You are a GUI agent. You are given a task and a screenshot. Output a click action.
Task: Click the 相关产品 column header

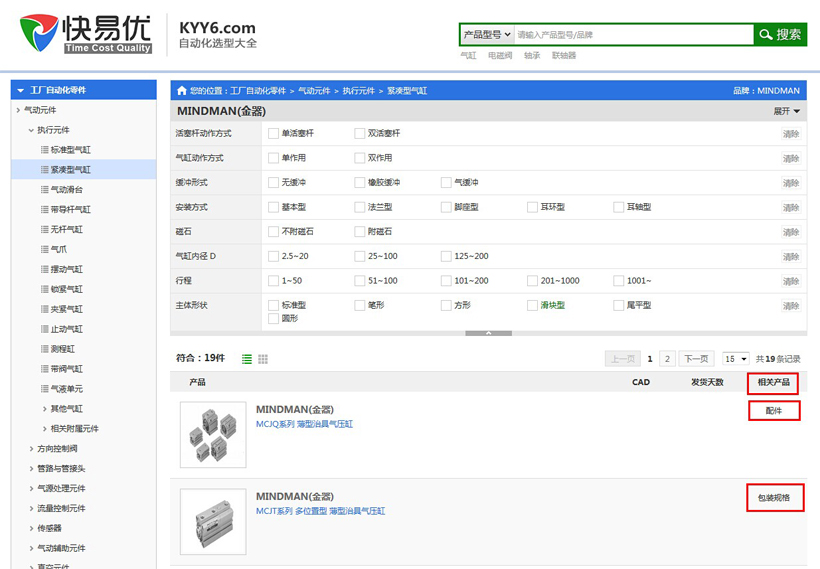(x=773, y=382)
